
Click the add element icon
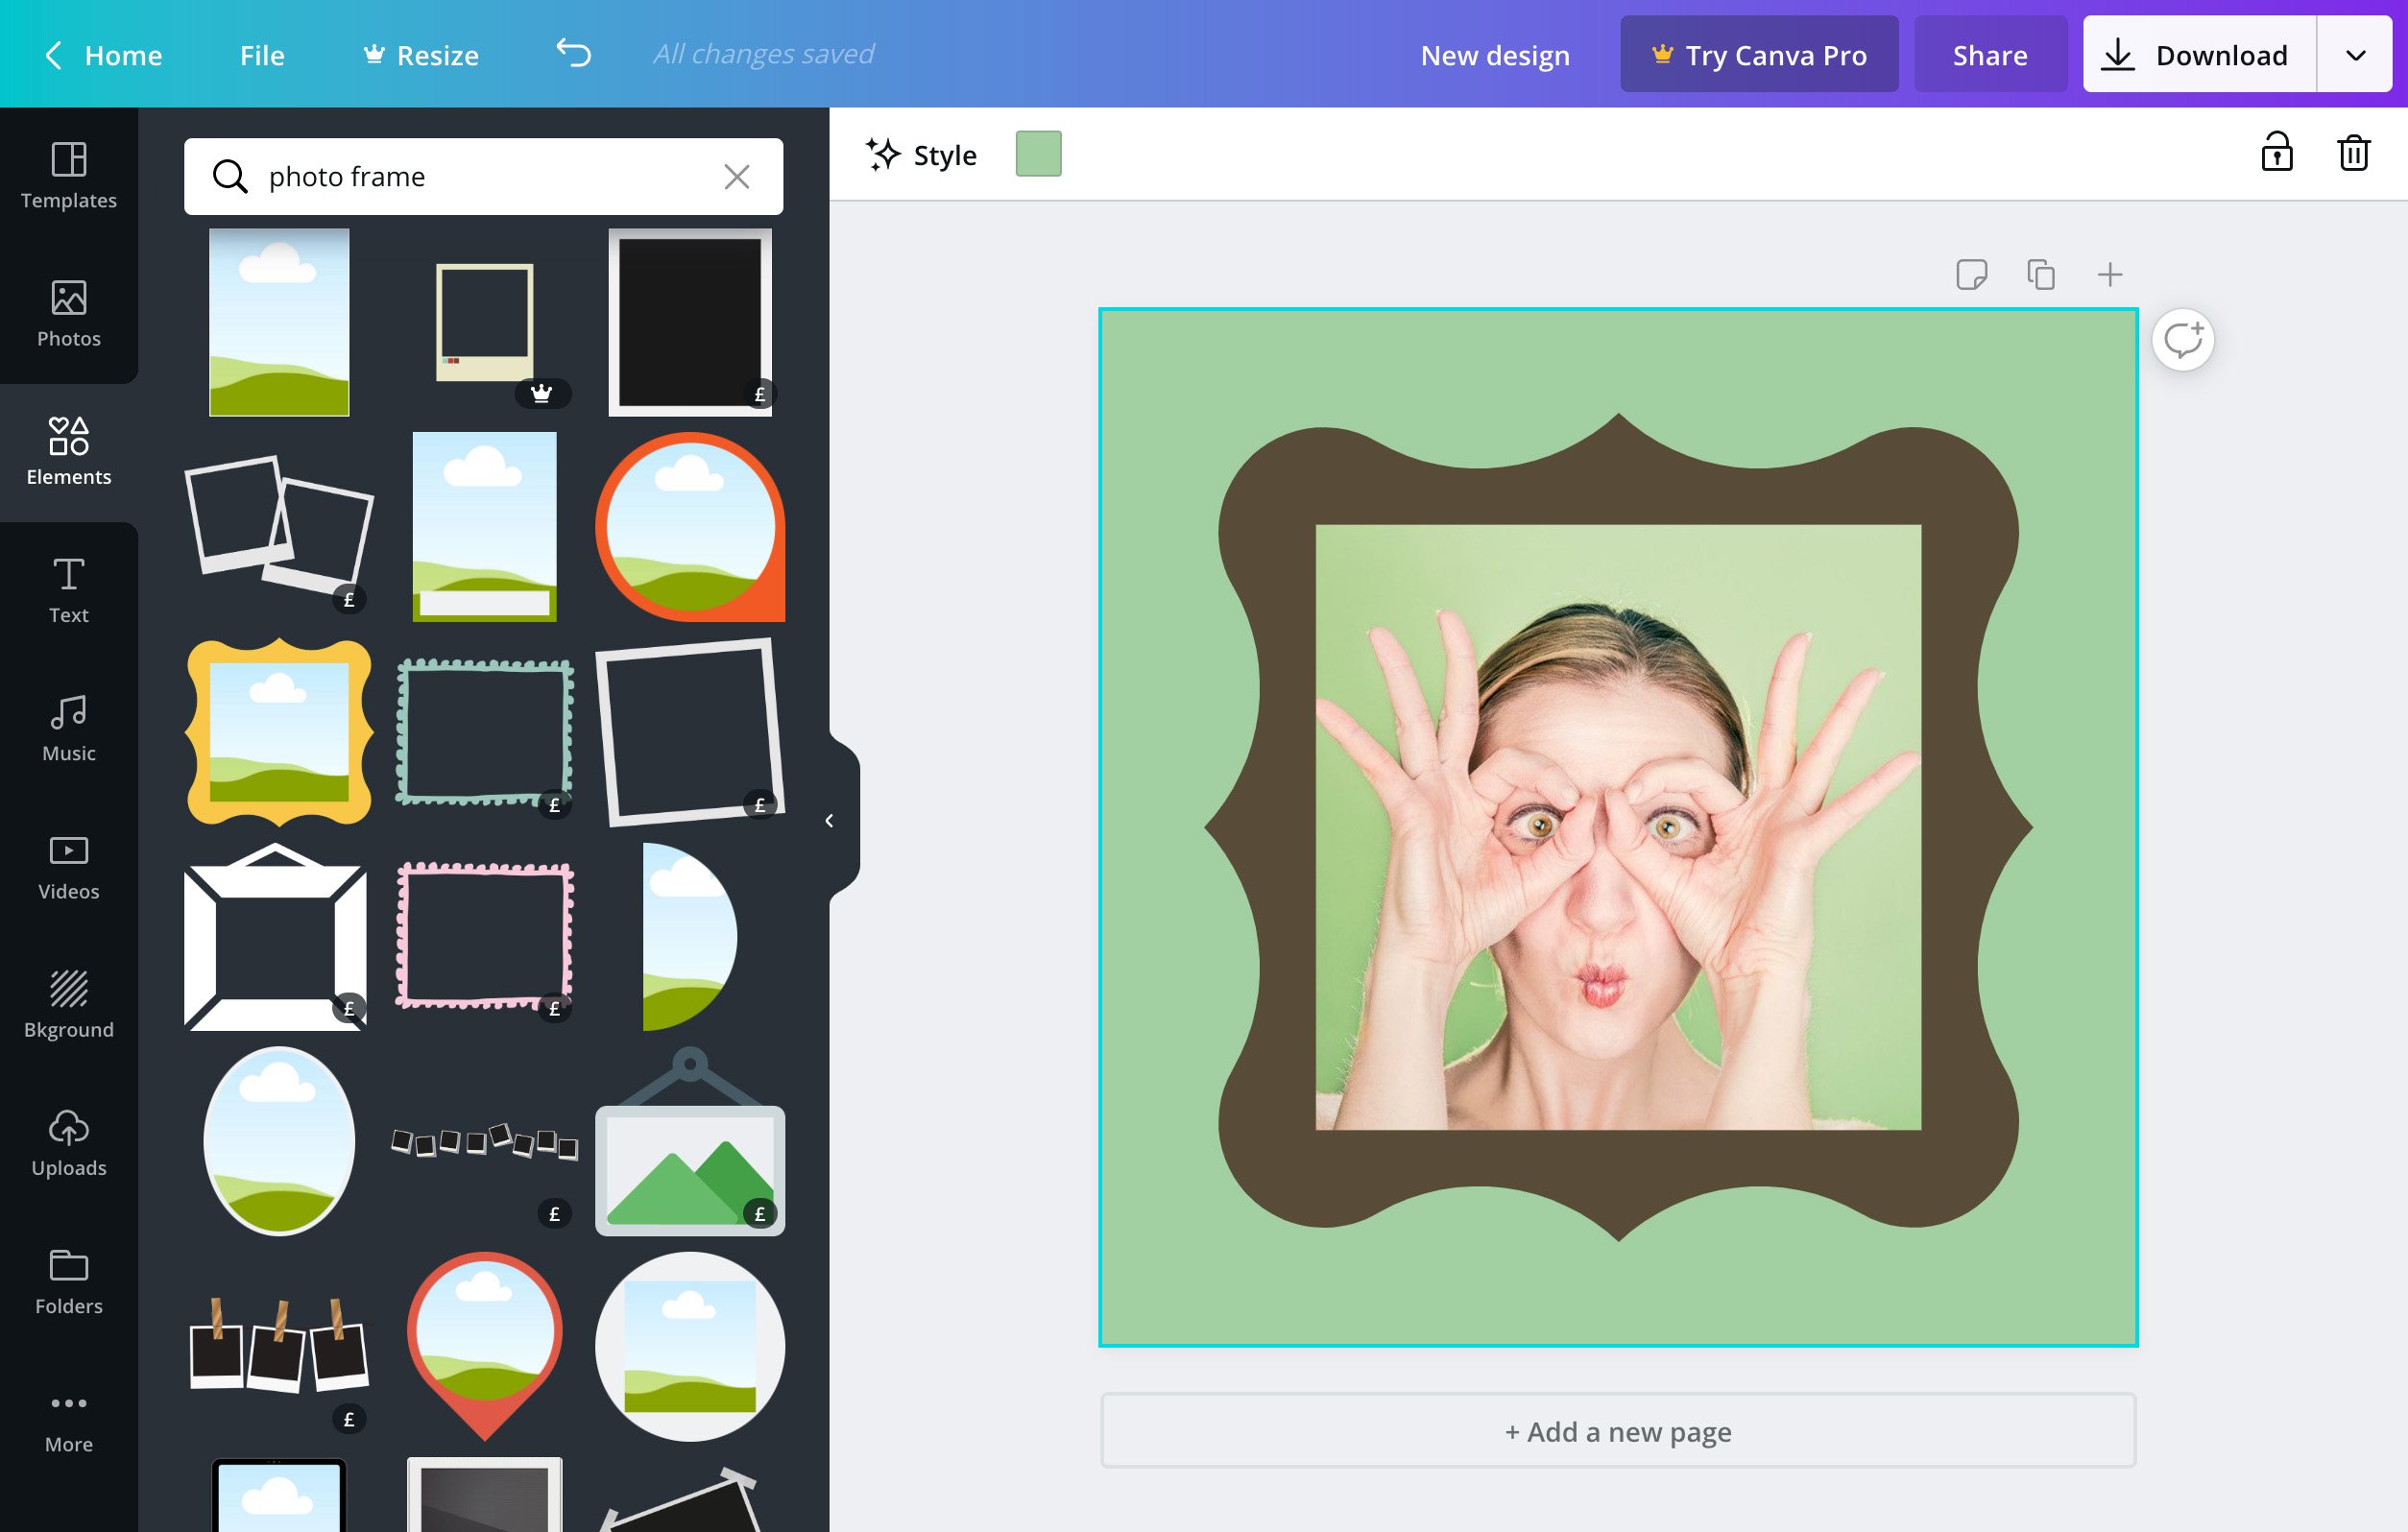pyautogui.click(x=2107, y=274)
